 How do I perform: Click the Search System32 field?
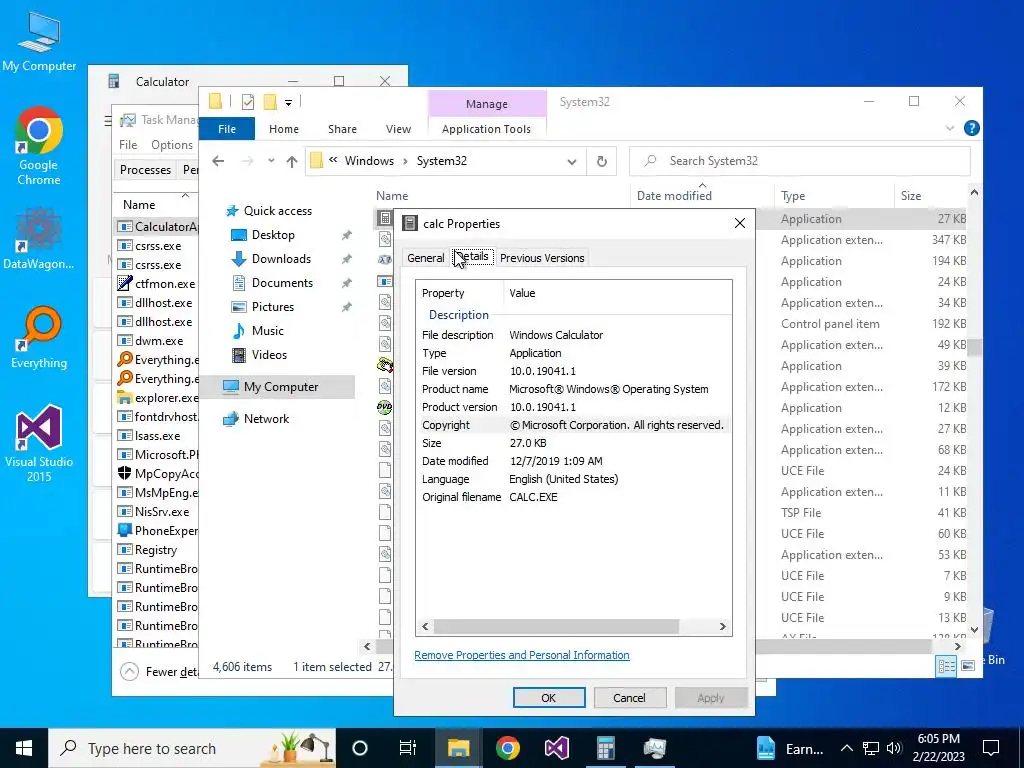[x=799, y=161]
